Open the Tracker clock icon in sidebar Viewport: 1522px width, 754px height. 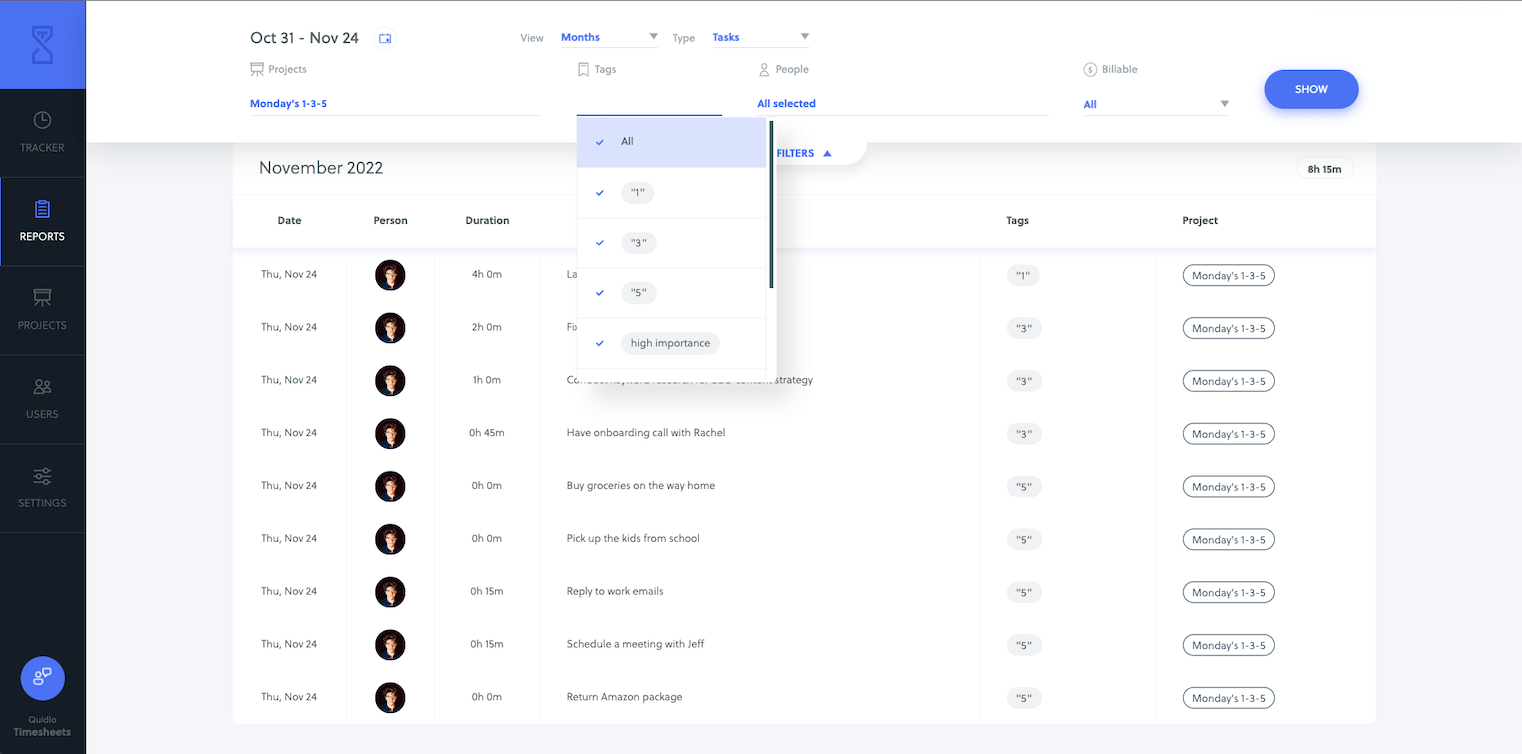(42, 120)
